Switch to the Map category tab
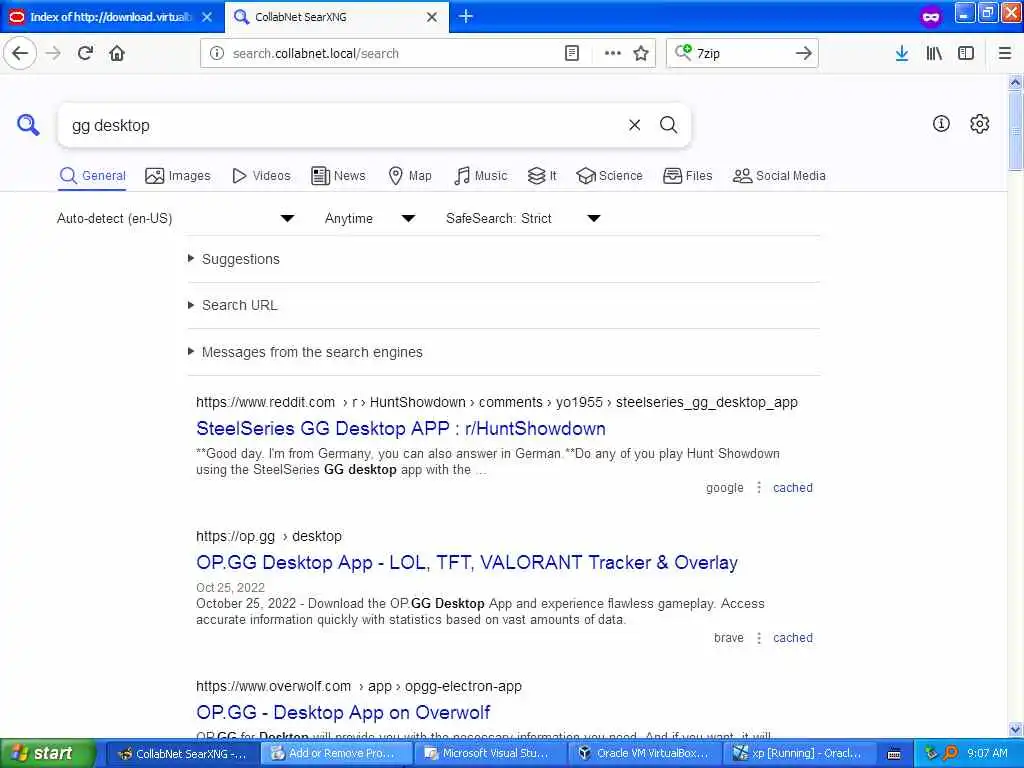1024x768 pixels. click(x=410, y=176)
